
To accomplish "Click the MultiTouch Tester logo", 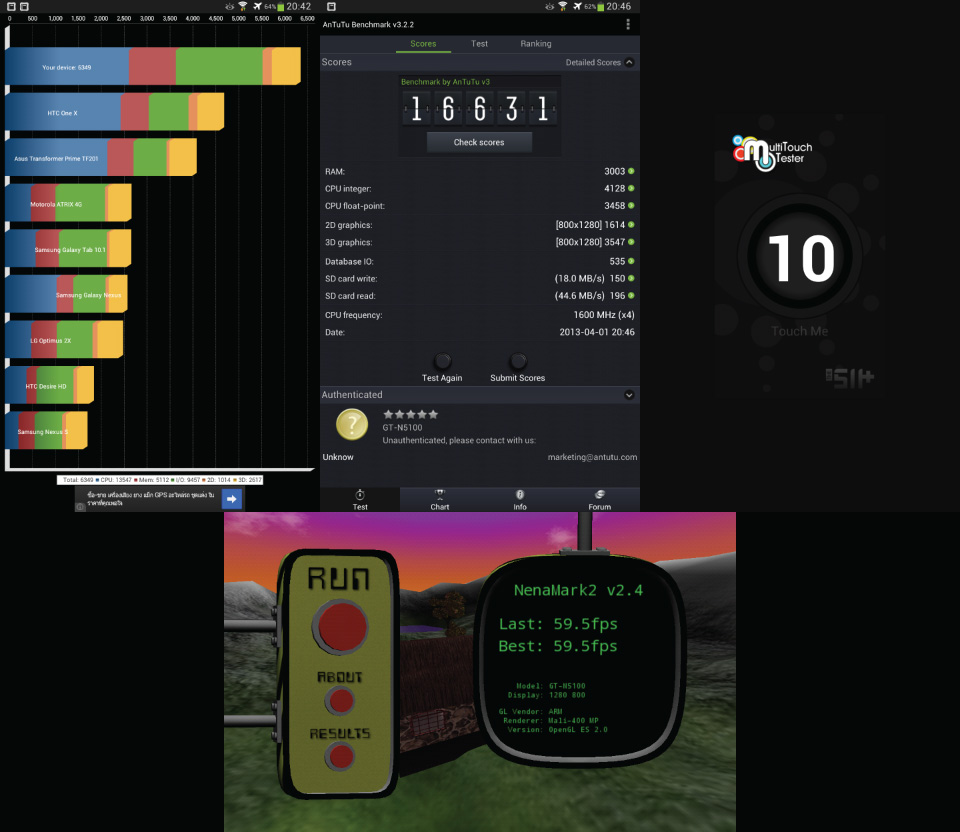I will tap(772, 152).
